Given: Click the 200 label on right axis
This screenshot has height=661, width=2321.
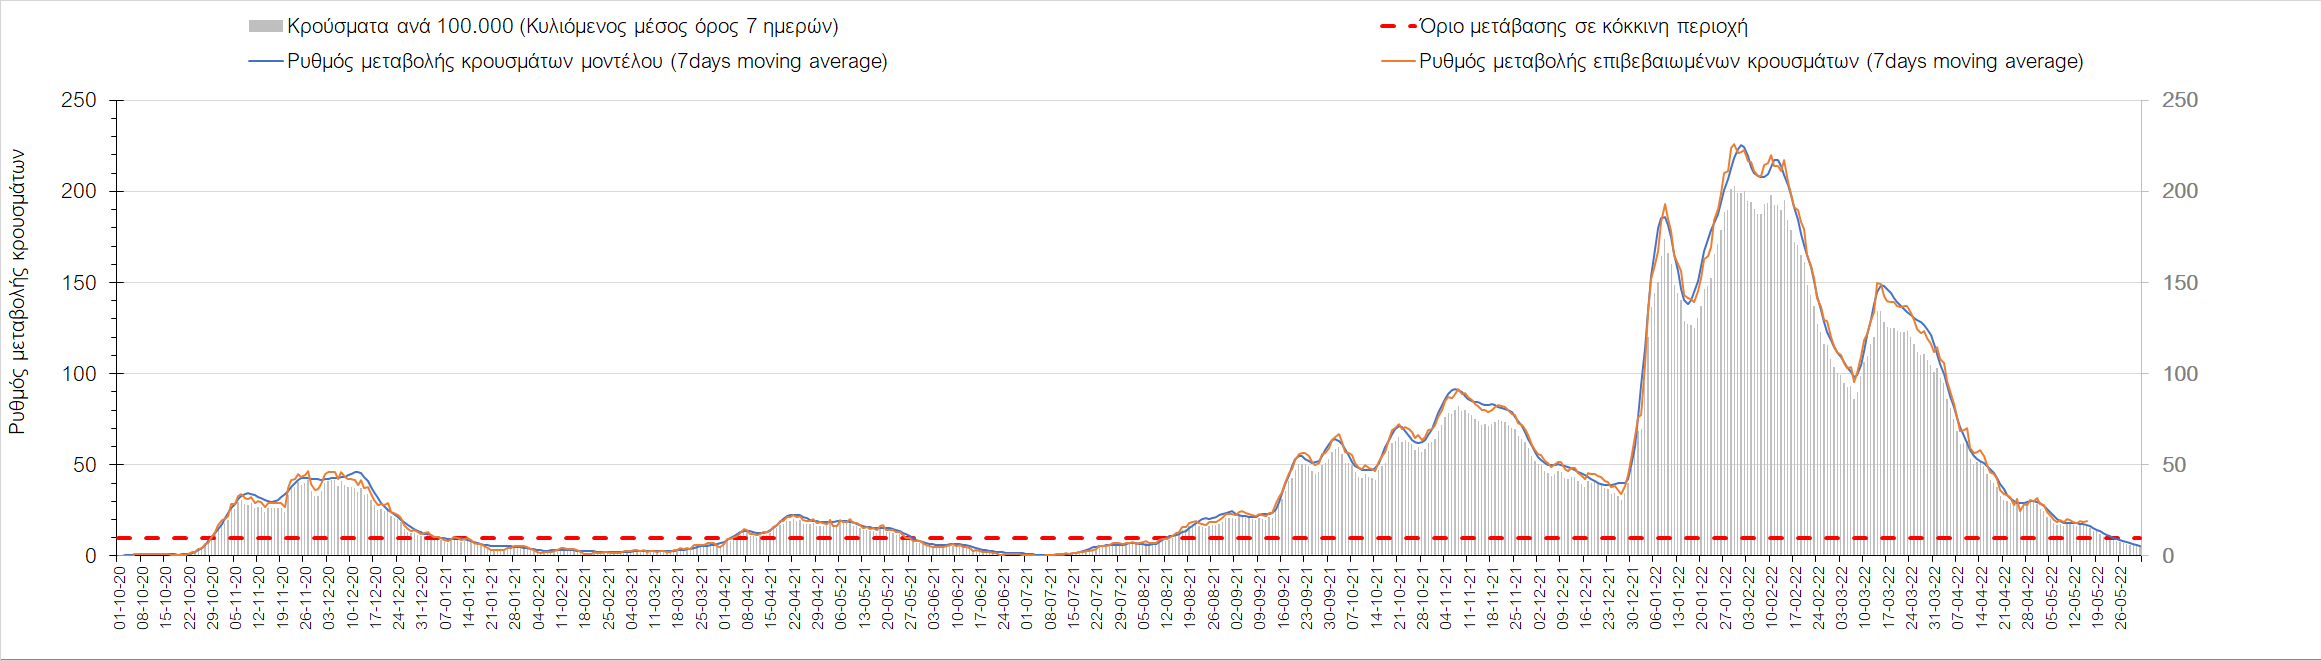Looking at the screenshot, I should 2180,191.
